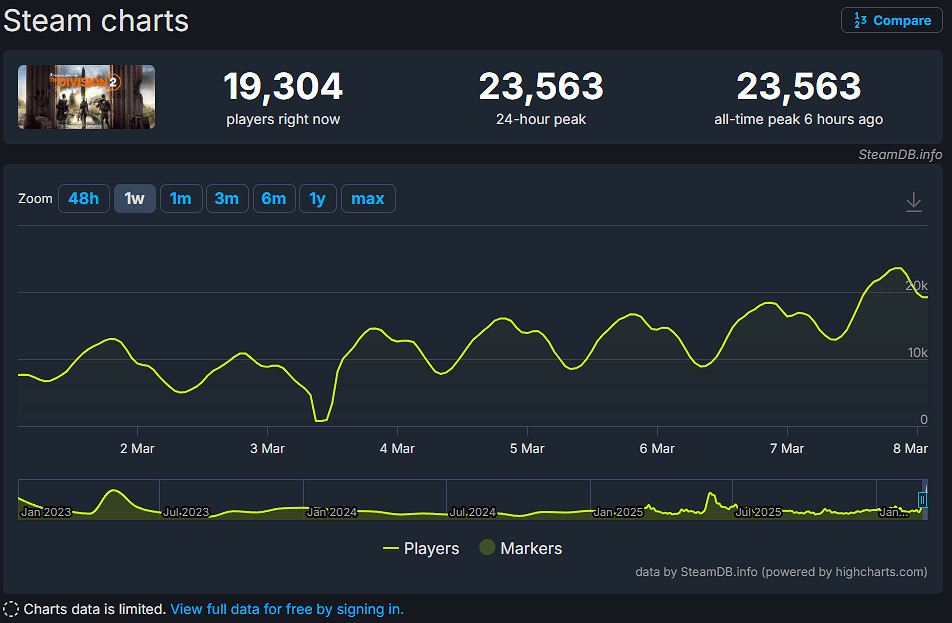This screenshot has height=623, width=952.
Task: Click the Markers circle icon in legend
Action: coord(487,548)
